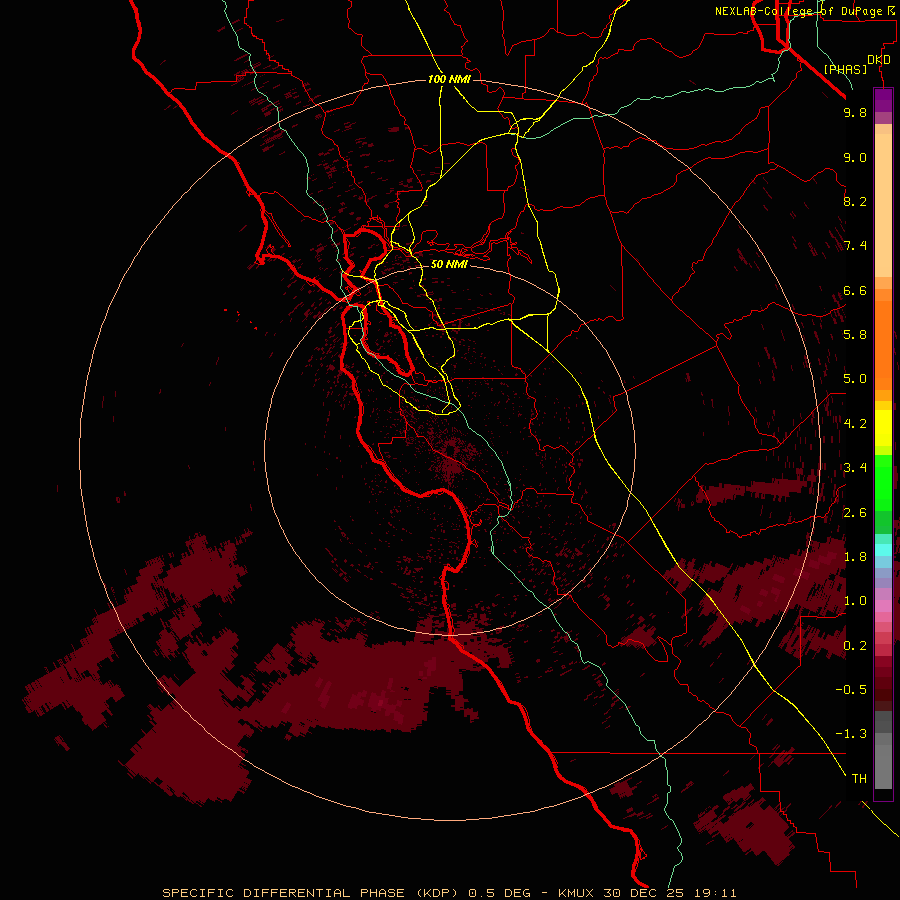
Task: Click the 9.8 scale value
Action: [x=855, y=112]
